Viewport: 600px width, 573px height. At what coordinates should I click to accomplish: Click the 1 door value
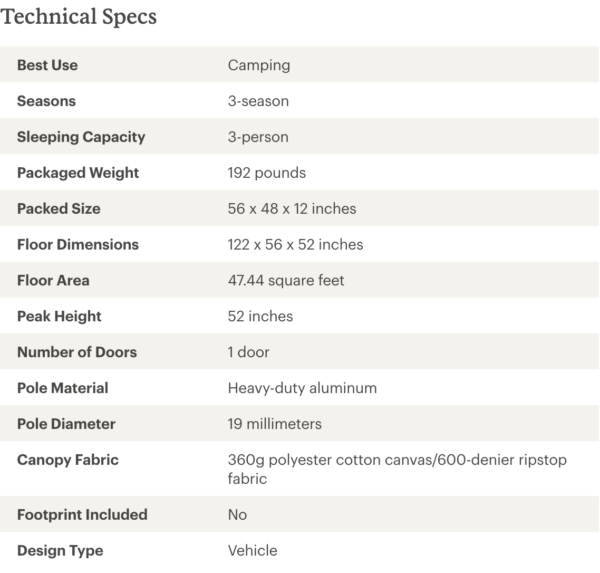[249, 352]
